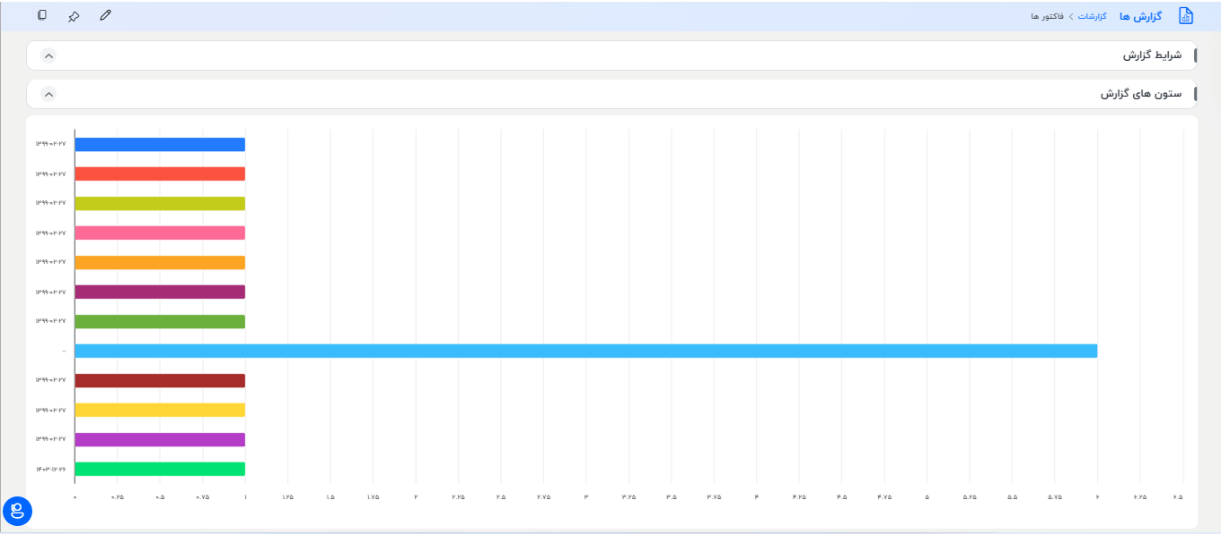Click the long light-blue chart bar

point(585,351)
